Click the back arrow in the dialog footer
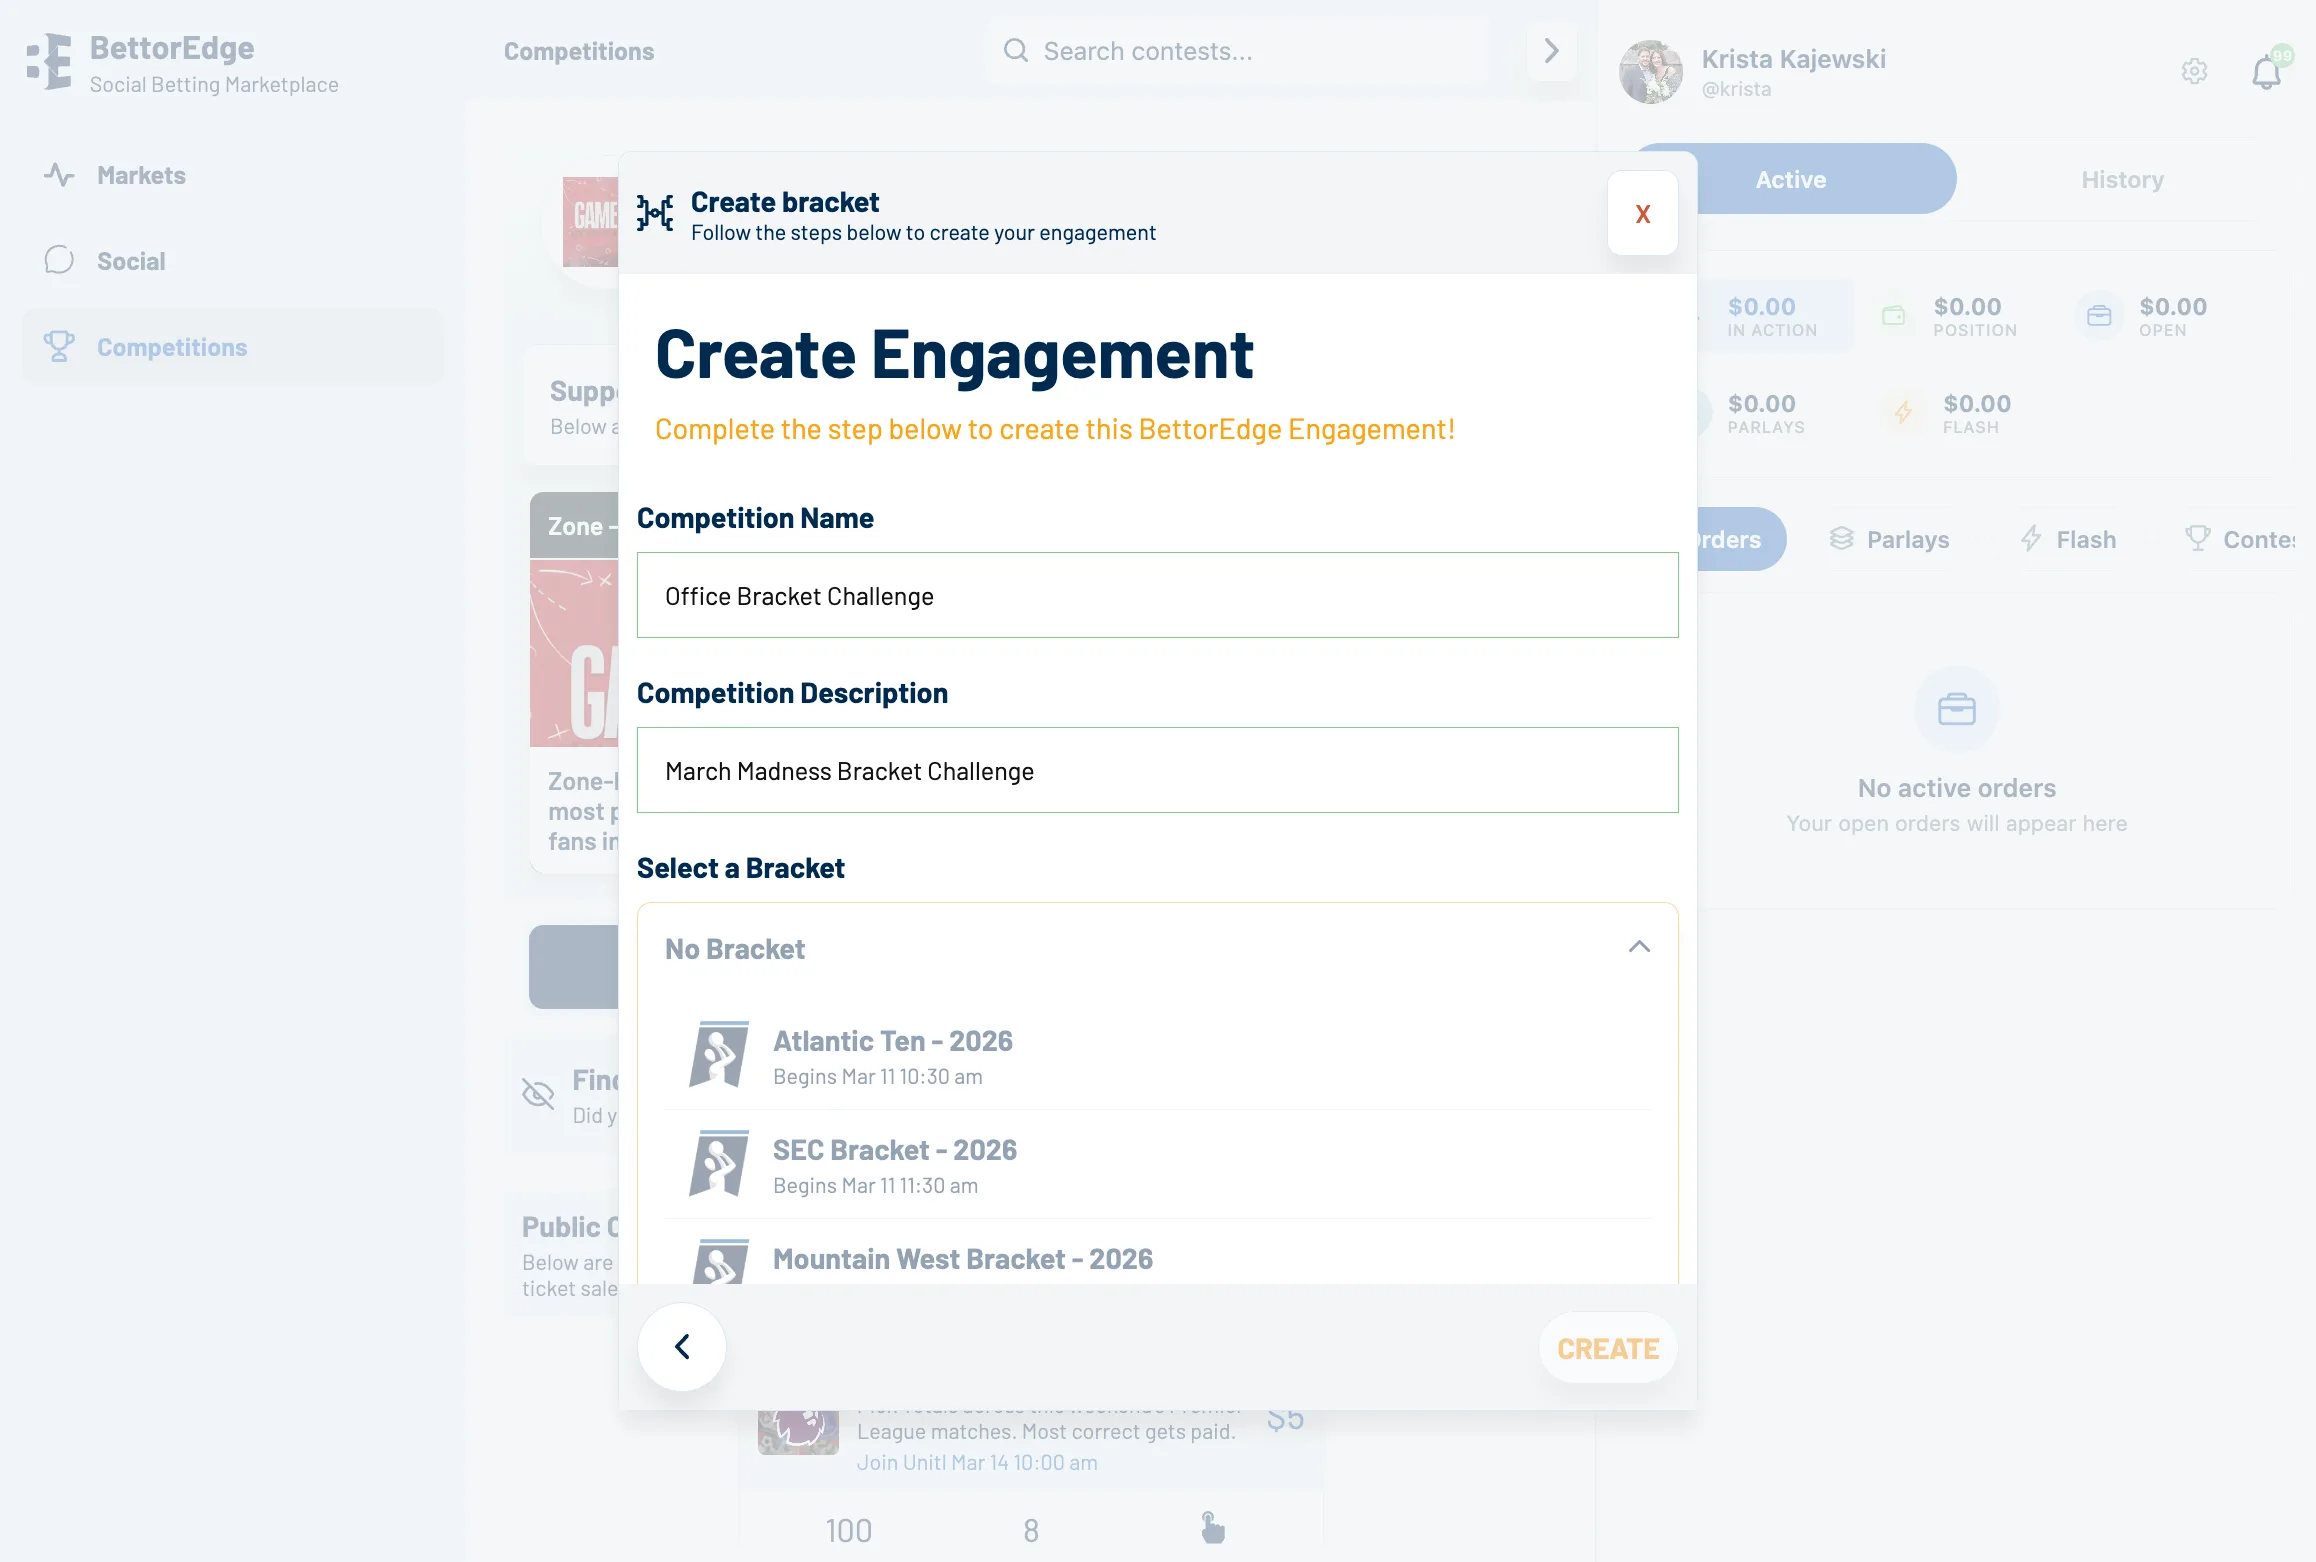The image size is (2316, 1562). pyautogui.click(x=682, y=1347)
